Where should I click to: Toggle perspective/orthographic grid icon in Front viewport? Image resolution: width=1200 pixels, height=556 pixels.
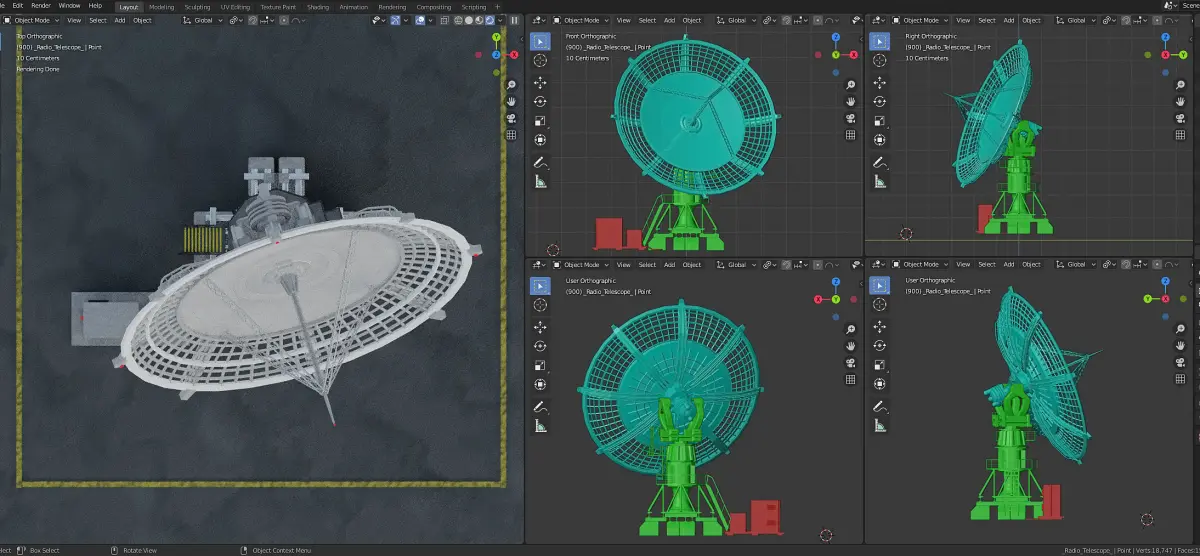(x=850, y=134)
